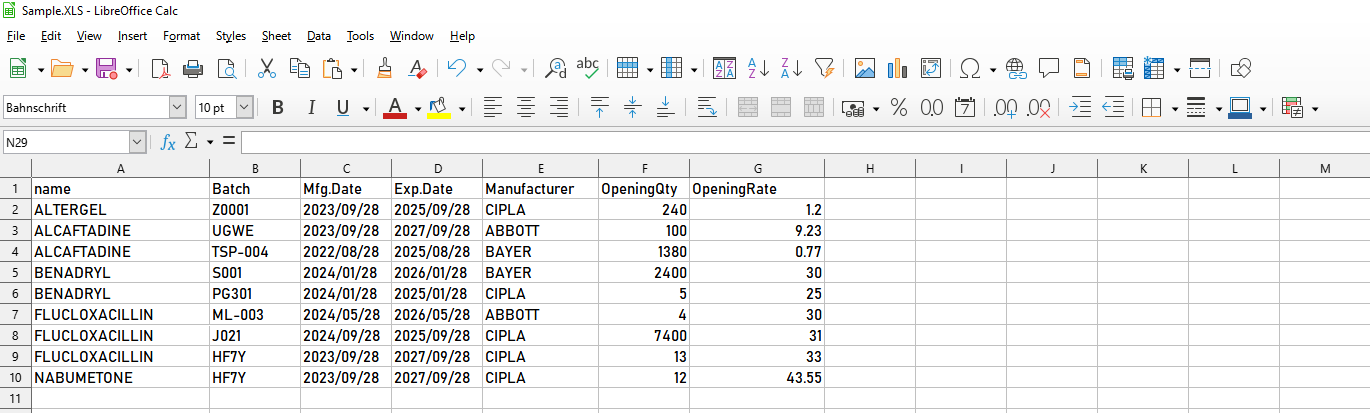
Task: Sort ascending A to Z
Action: pyautogui.click(x=758, y=68)
